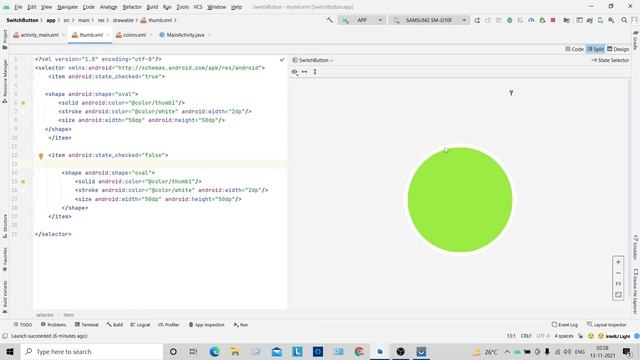Open the Navigate menu
640x360 pixels.
(x=67, y=7)
